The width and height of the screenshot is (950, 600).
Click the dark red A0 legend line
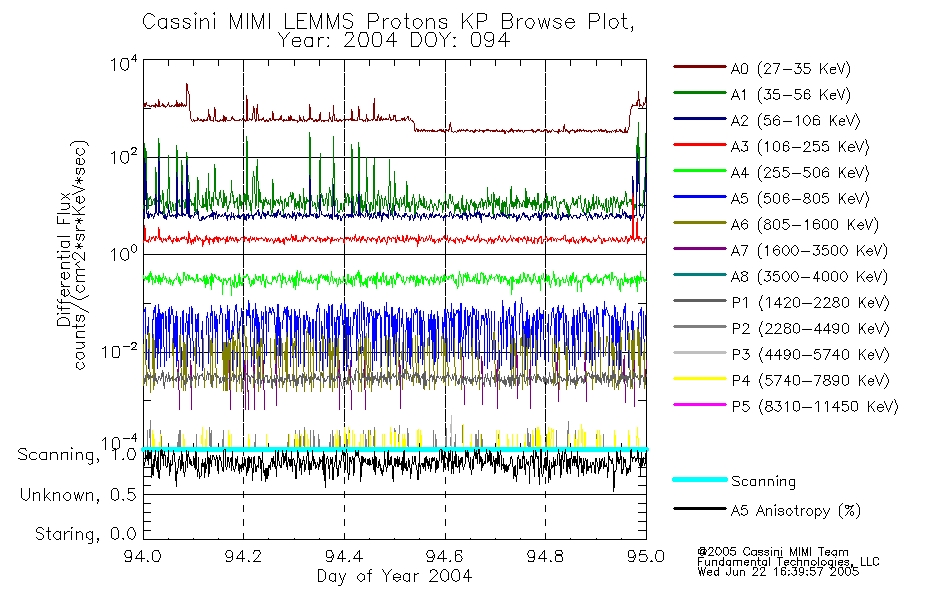pyautogui.click(x=700, y=67)
